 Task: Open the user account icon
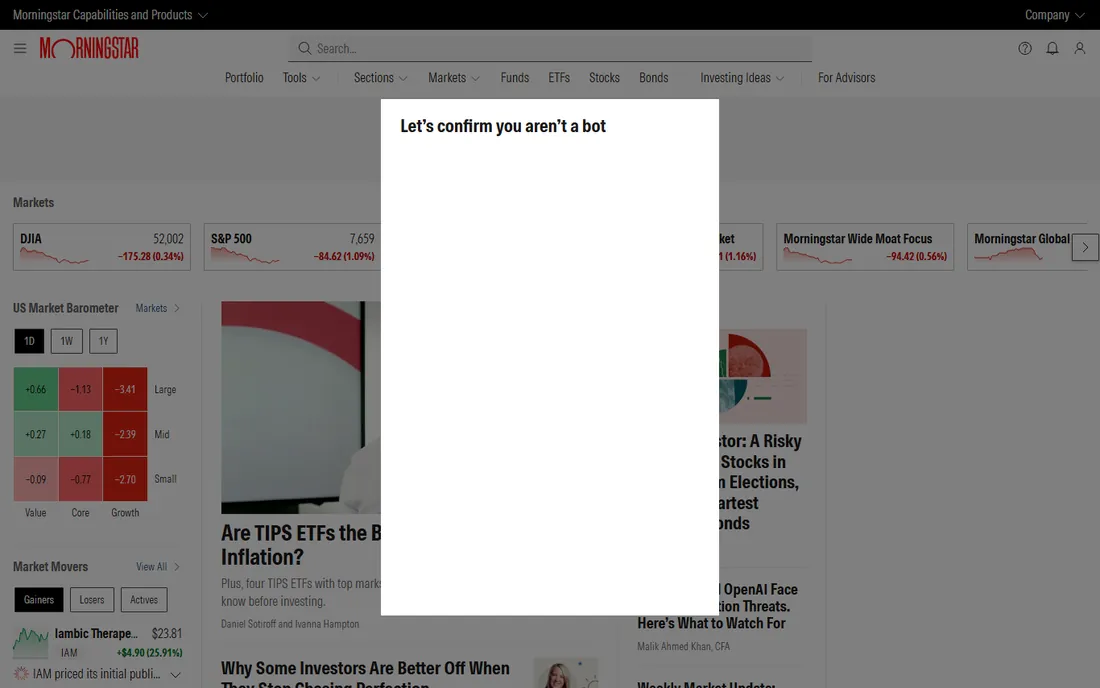click(1080, 48)
